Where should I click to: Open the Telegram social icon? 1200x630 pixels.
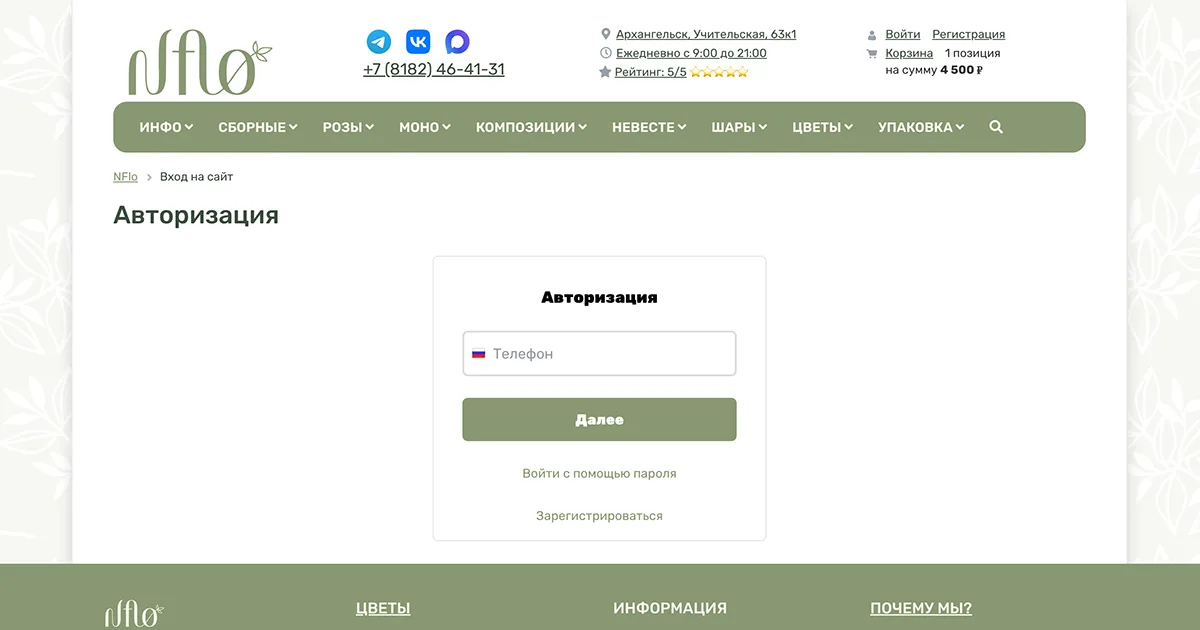coord(379,42)
